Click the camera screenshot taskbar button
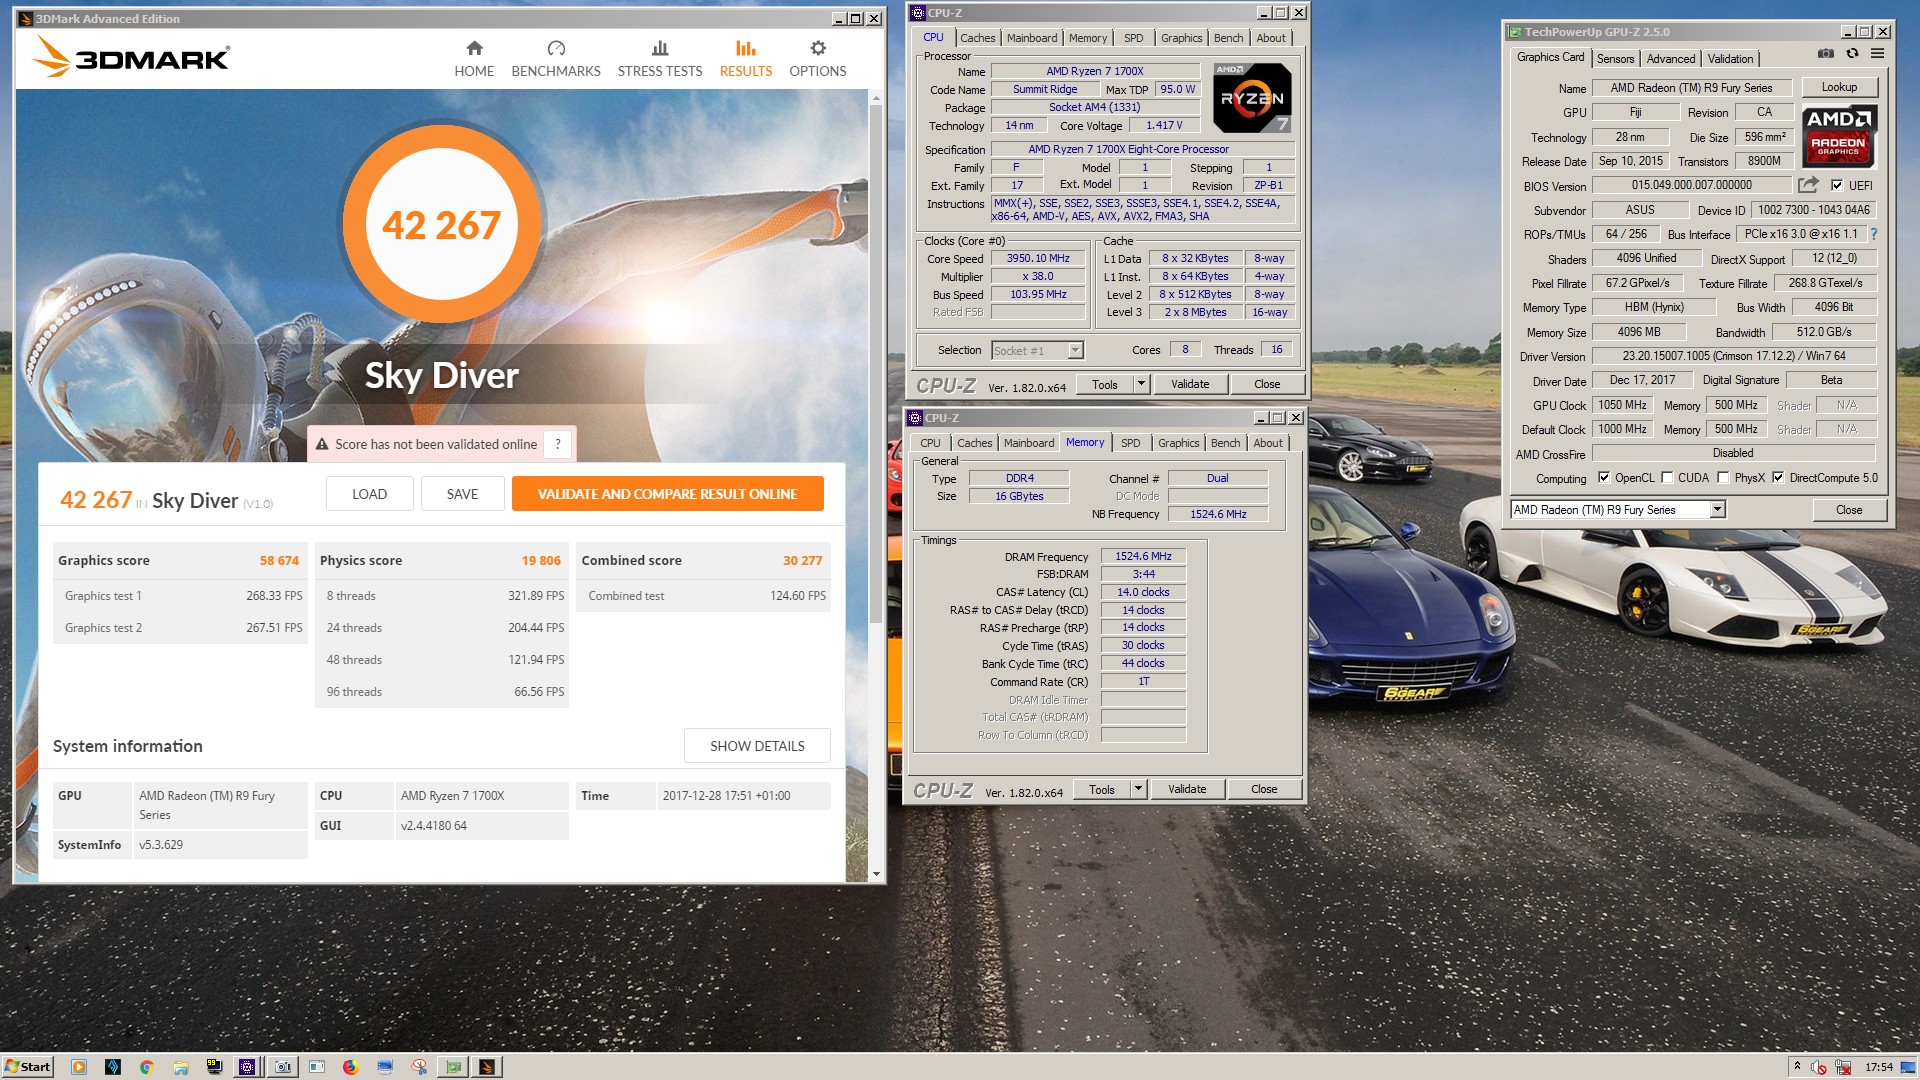The width and height of the screenshot is (1920, 1080). click(283, 1067)
